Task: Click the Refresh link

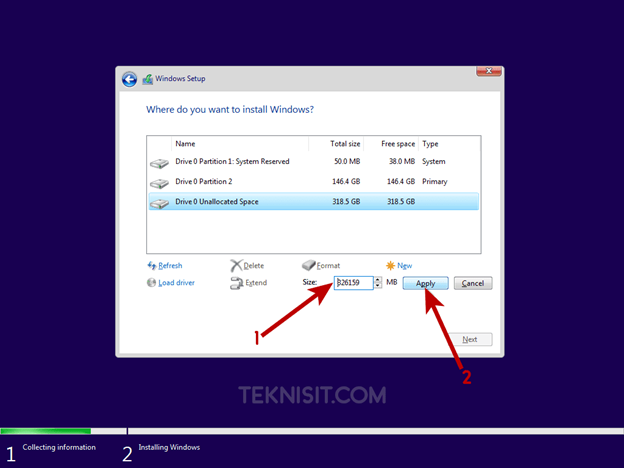Action: (170, 265)
